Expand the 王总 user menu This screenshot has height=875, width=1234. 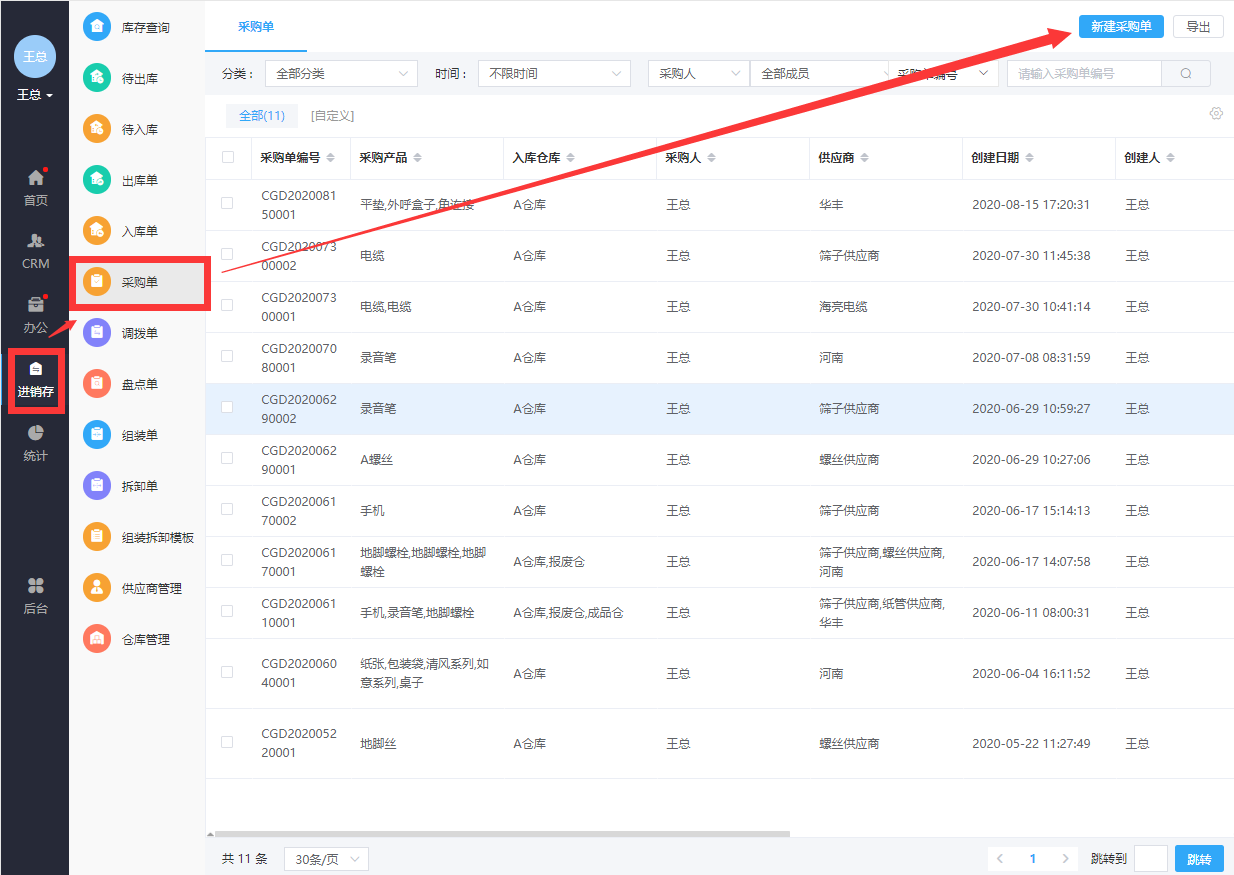(x=35, y=95)
